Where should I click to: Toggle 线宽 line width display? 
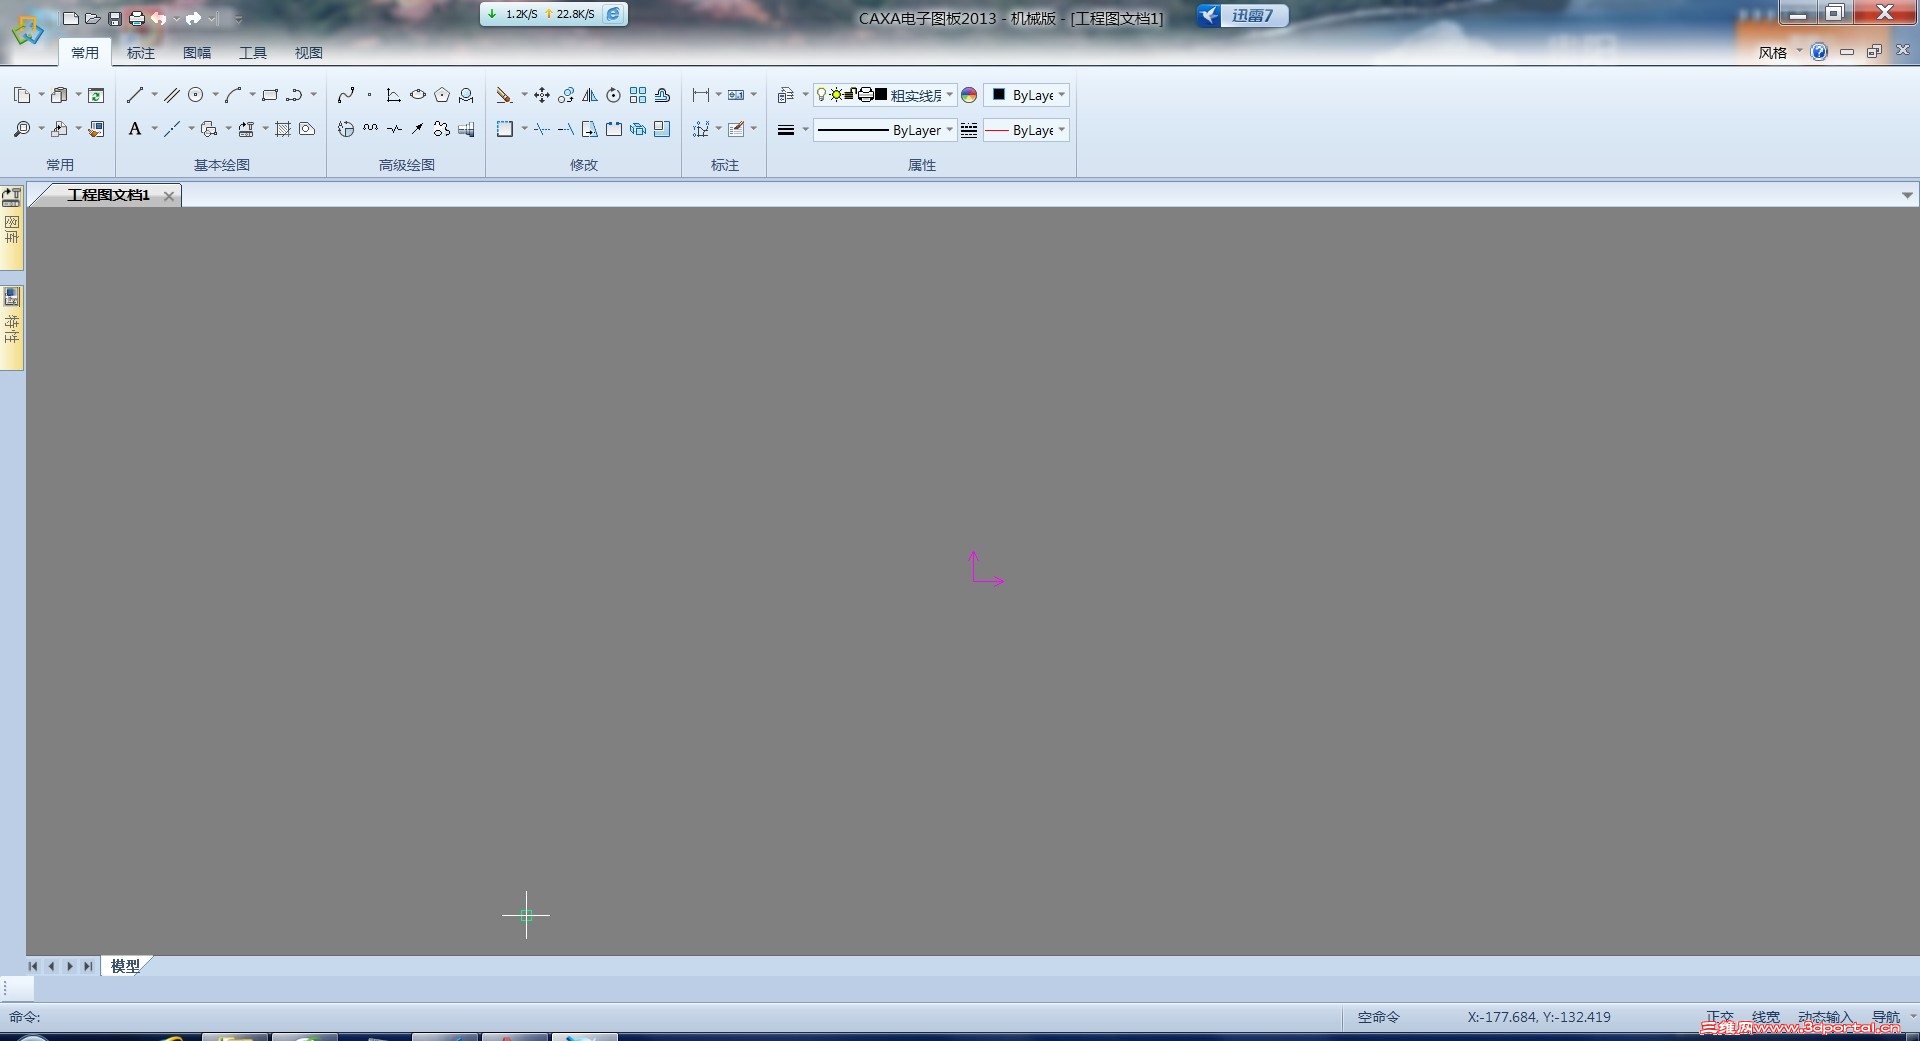click(1765, 1017)
